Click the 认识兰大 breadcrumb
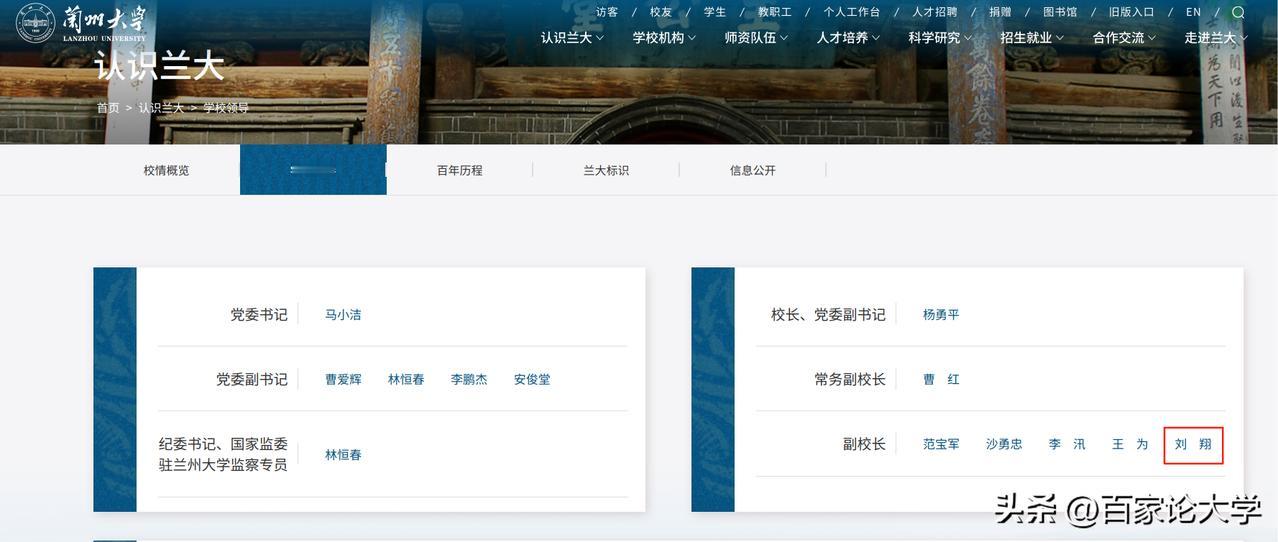The height and width of the screenshot is (542, 1278). (161, 108)
